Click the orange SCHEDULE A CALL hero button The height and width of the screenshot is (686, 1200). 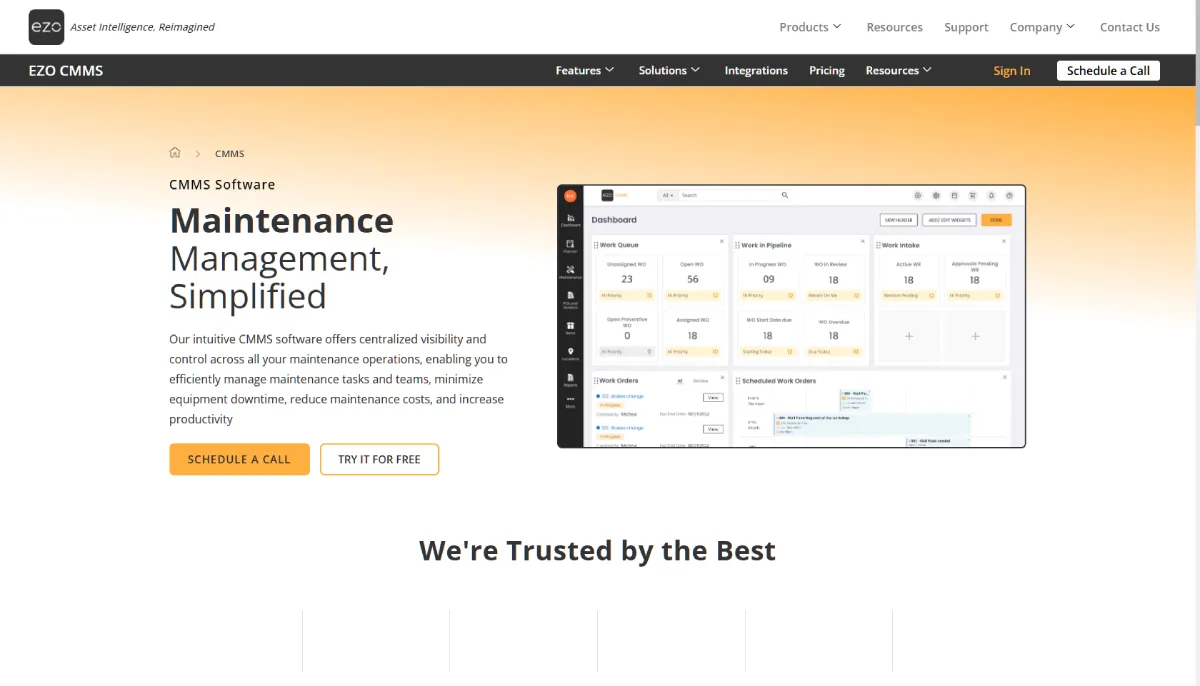[239, 459]
